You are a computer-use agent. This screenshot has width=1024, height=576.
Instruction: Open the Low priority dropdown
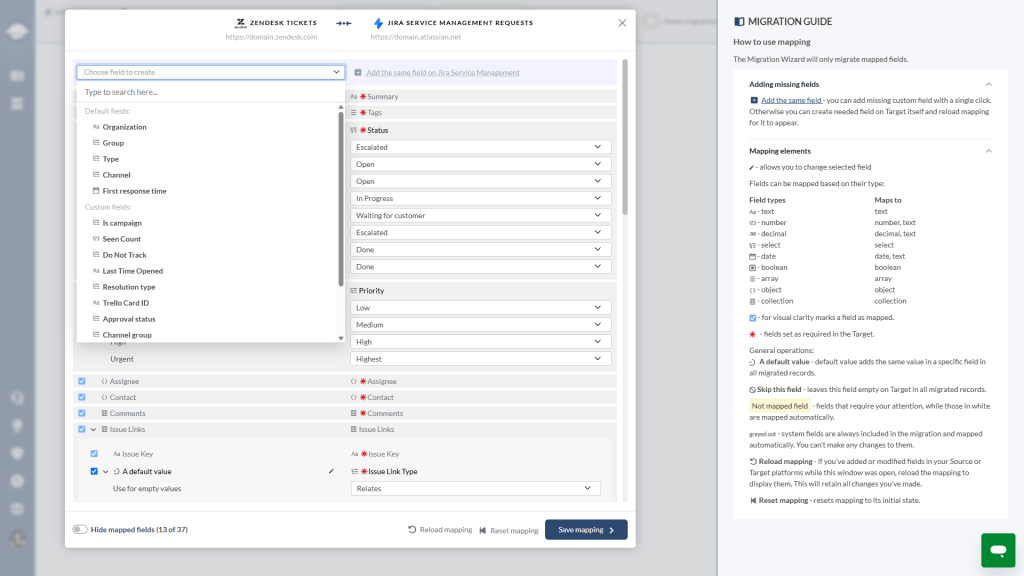pyautogui.click(x=481, y=308)
